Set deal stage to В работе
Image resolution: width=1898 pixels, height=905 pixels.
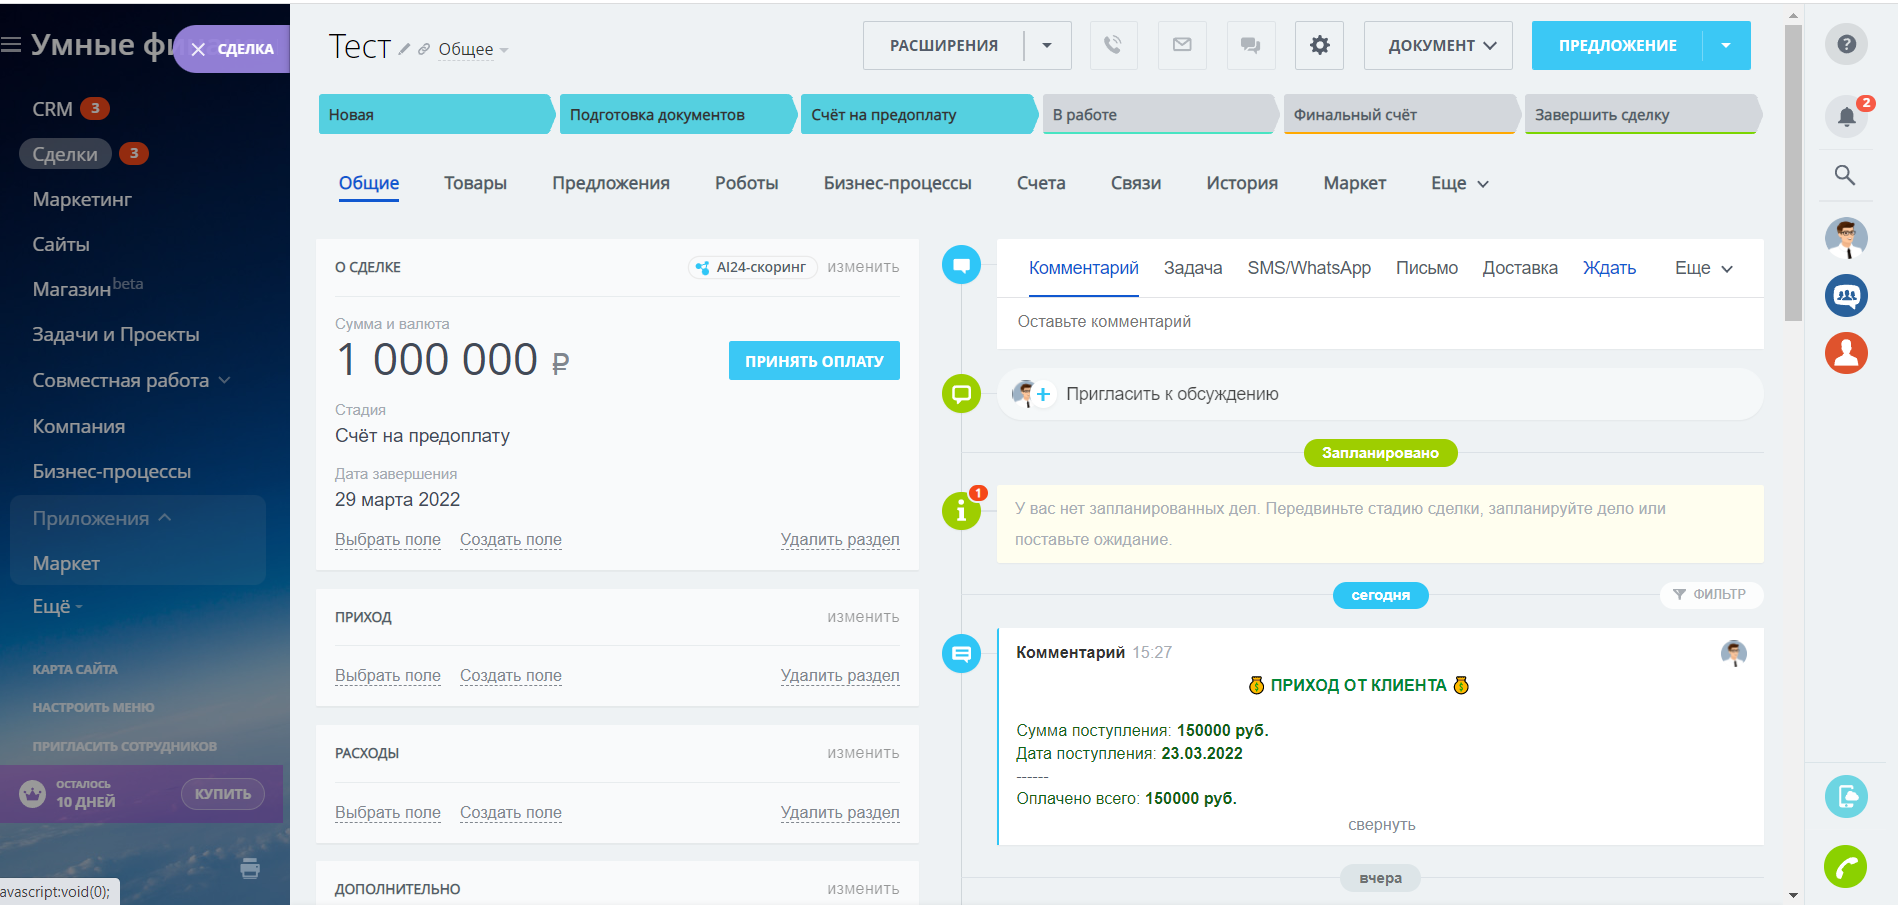1157,114
